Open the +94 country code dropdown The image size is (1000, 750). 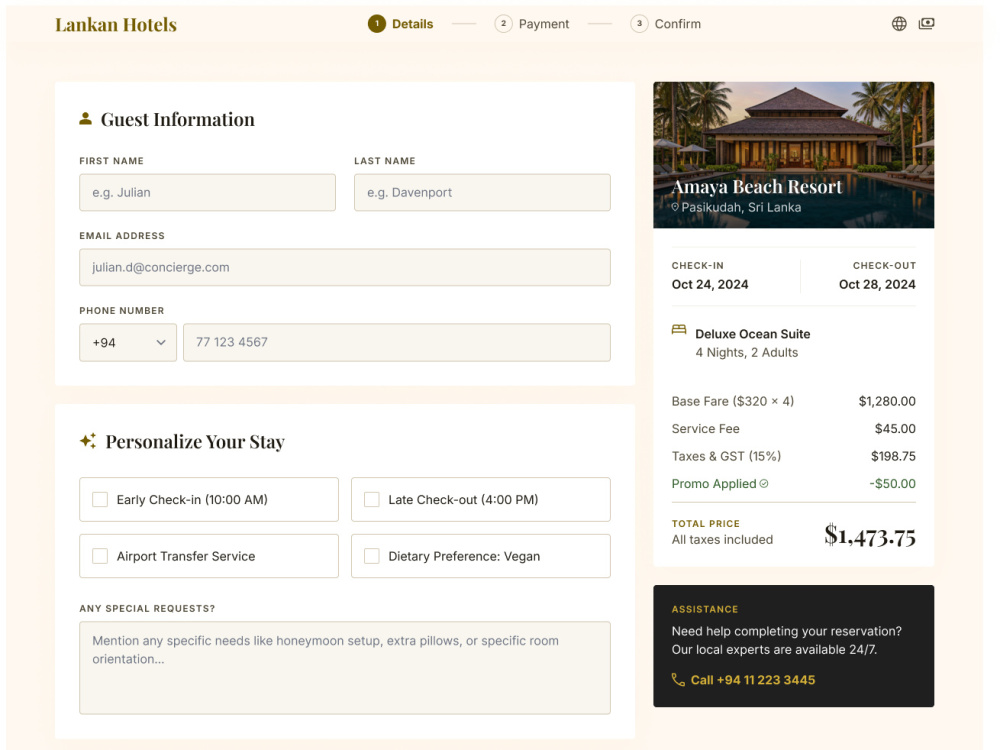128,342
